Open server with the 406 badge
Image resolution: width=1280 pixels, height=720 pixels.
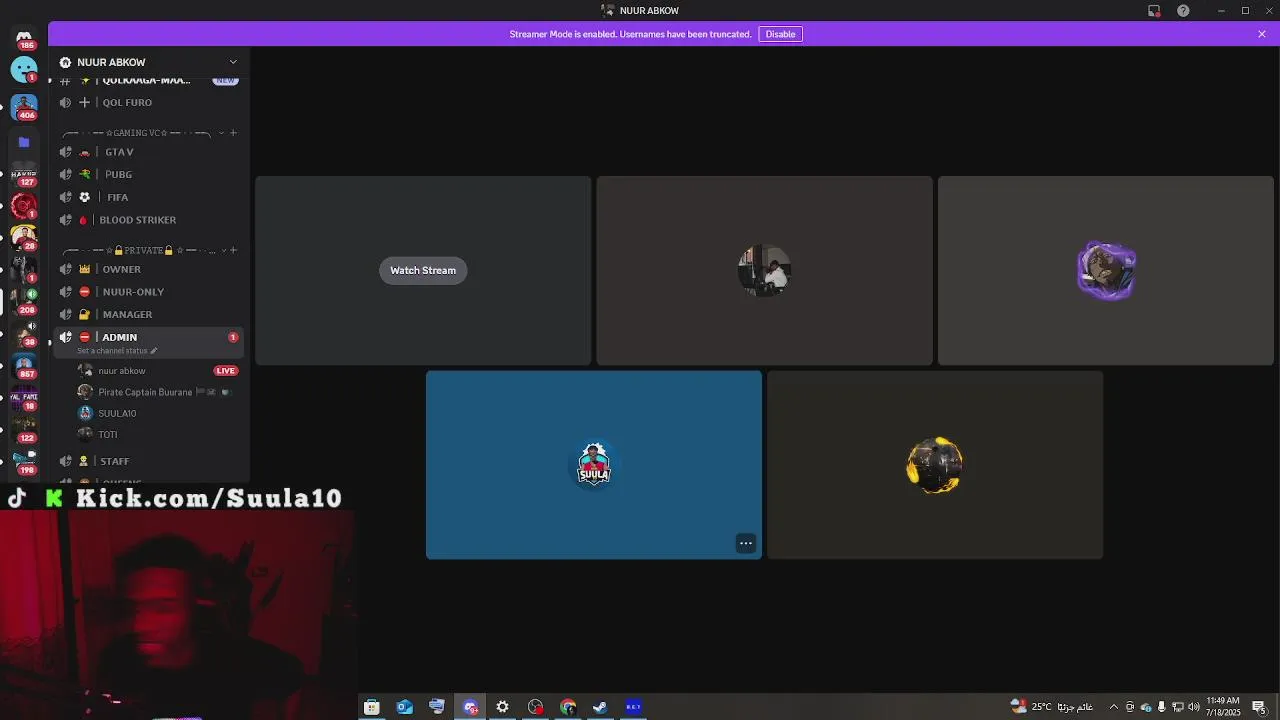click(x=24, y=106)
